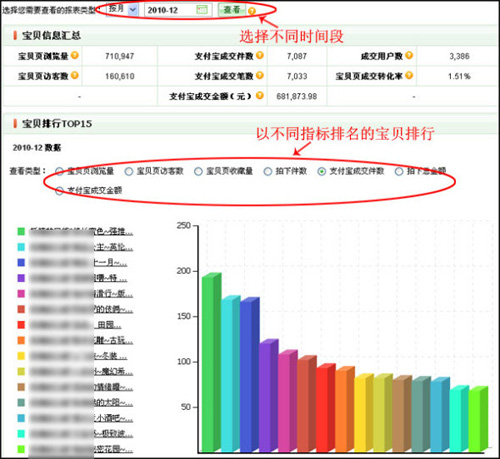500x459 pixels.
Task: Click help icon beside 支付宝成交件数 in summary table
Action: (x=260, y=55)
